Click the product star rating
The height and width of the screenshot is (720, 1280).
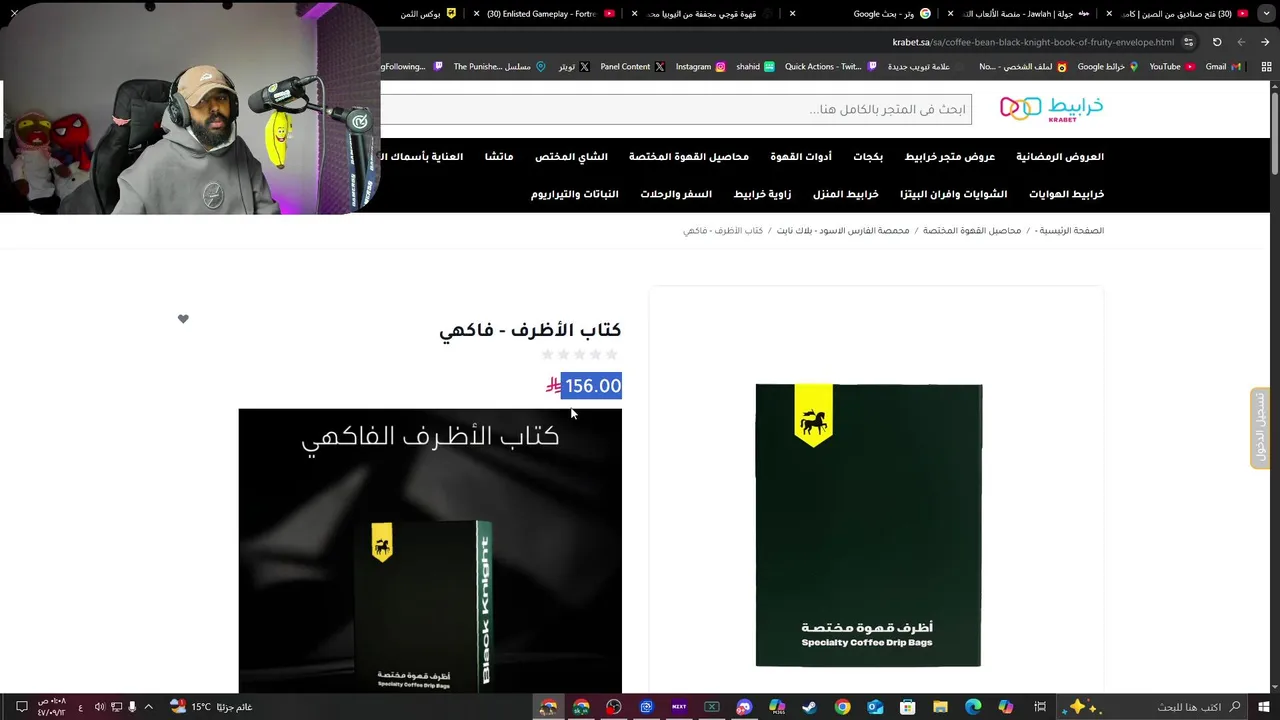[x=580, y=355]
